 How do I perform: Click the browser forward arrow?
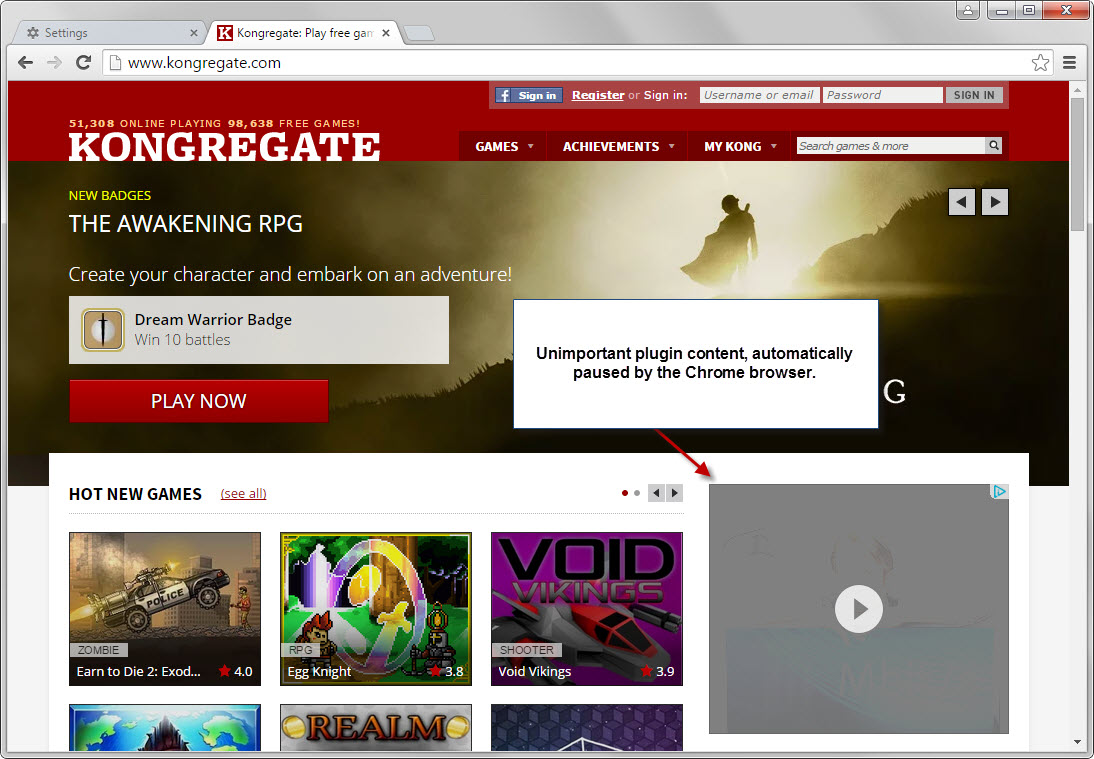click(x=54, y=63)
